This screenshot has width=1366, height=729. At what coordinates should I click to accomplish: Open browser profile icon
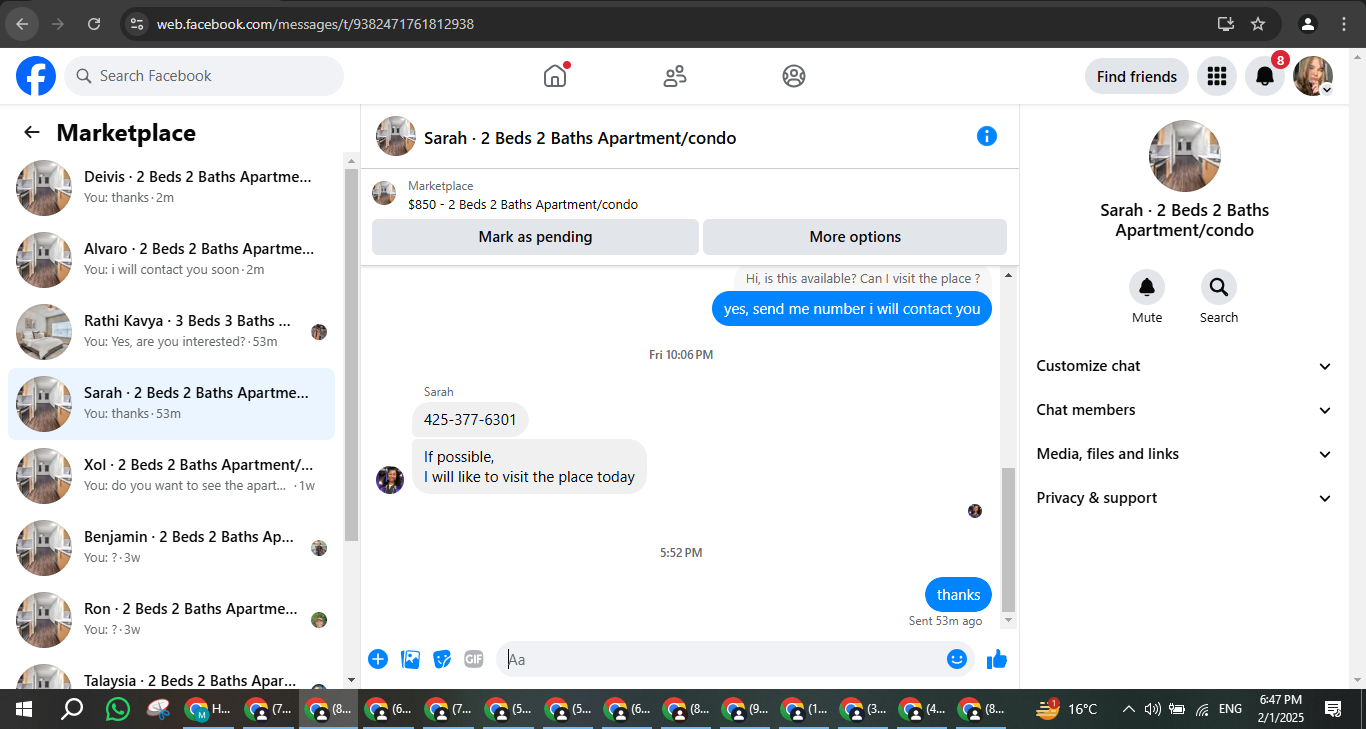pos(1308,24)
